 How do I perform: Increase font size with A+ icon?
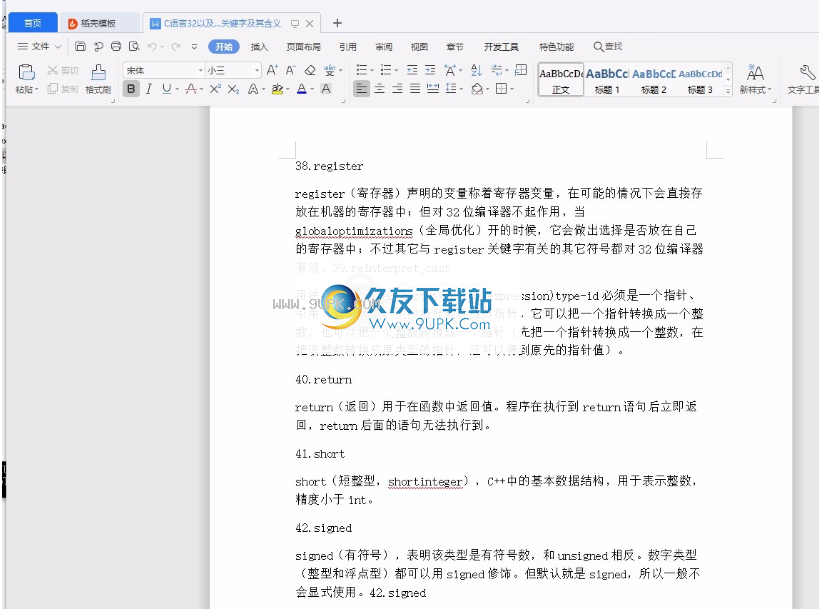pos(272,70)
